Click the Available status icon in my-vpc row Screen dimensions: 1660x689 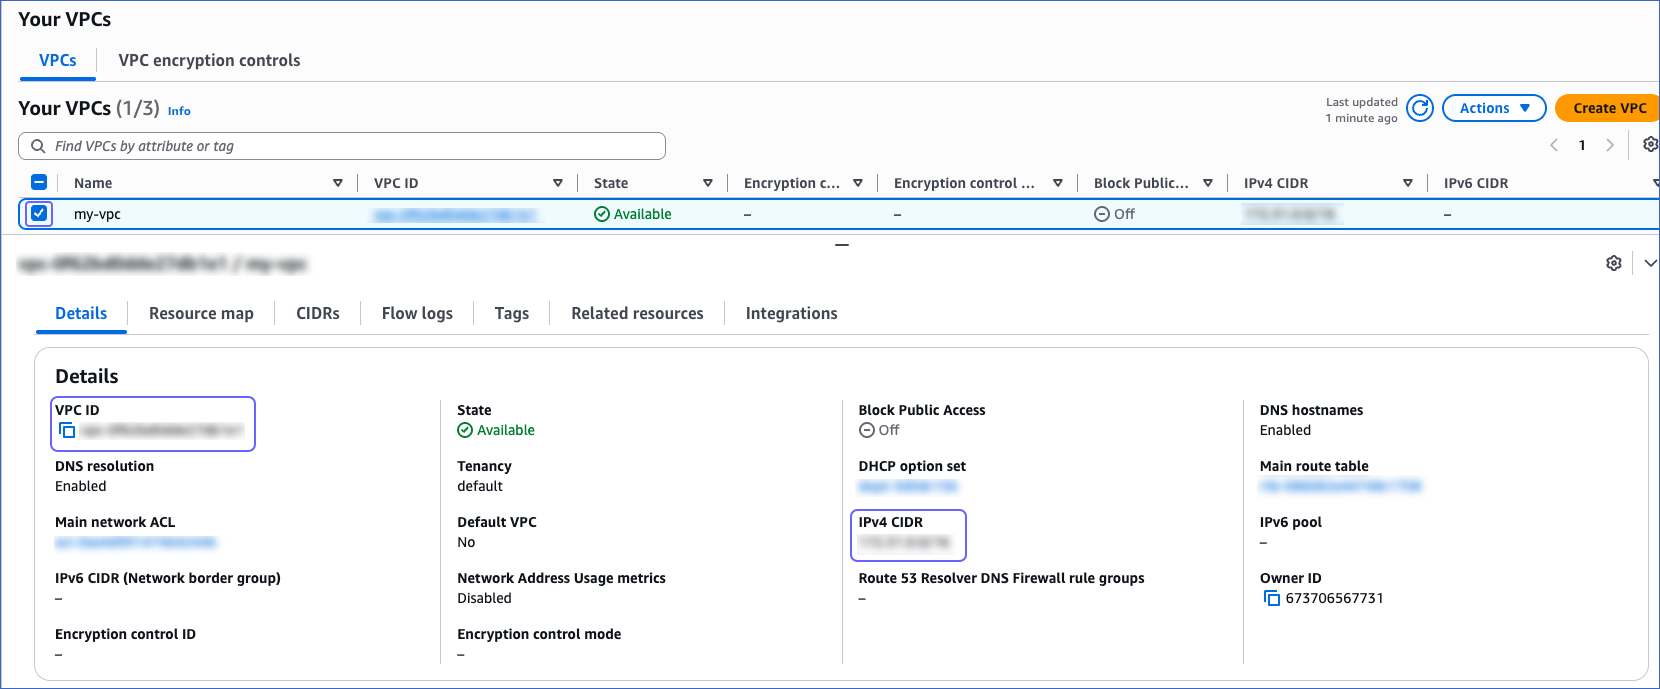[602, 214]
